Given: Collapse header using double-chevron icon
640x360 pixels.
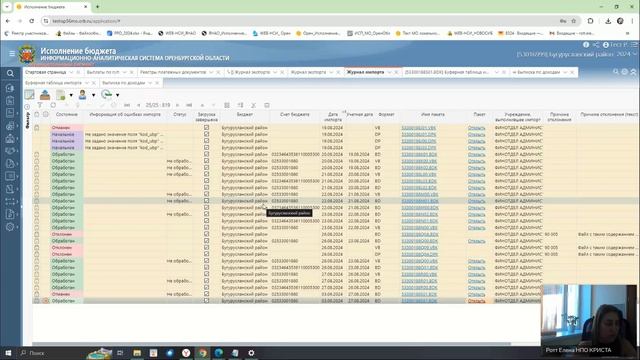Looking at the screenshot, I should click(633, 72).
